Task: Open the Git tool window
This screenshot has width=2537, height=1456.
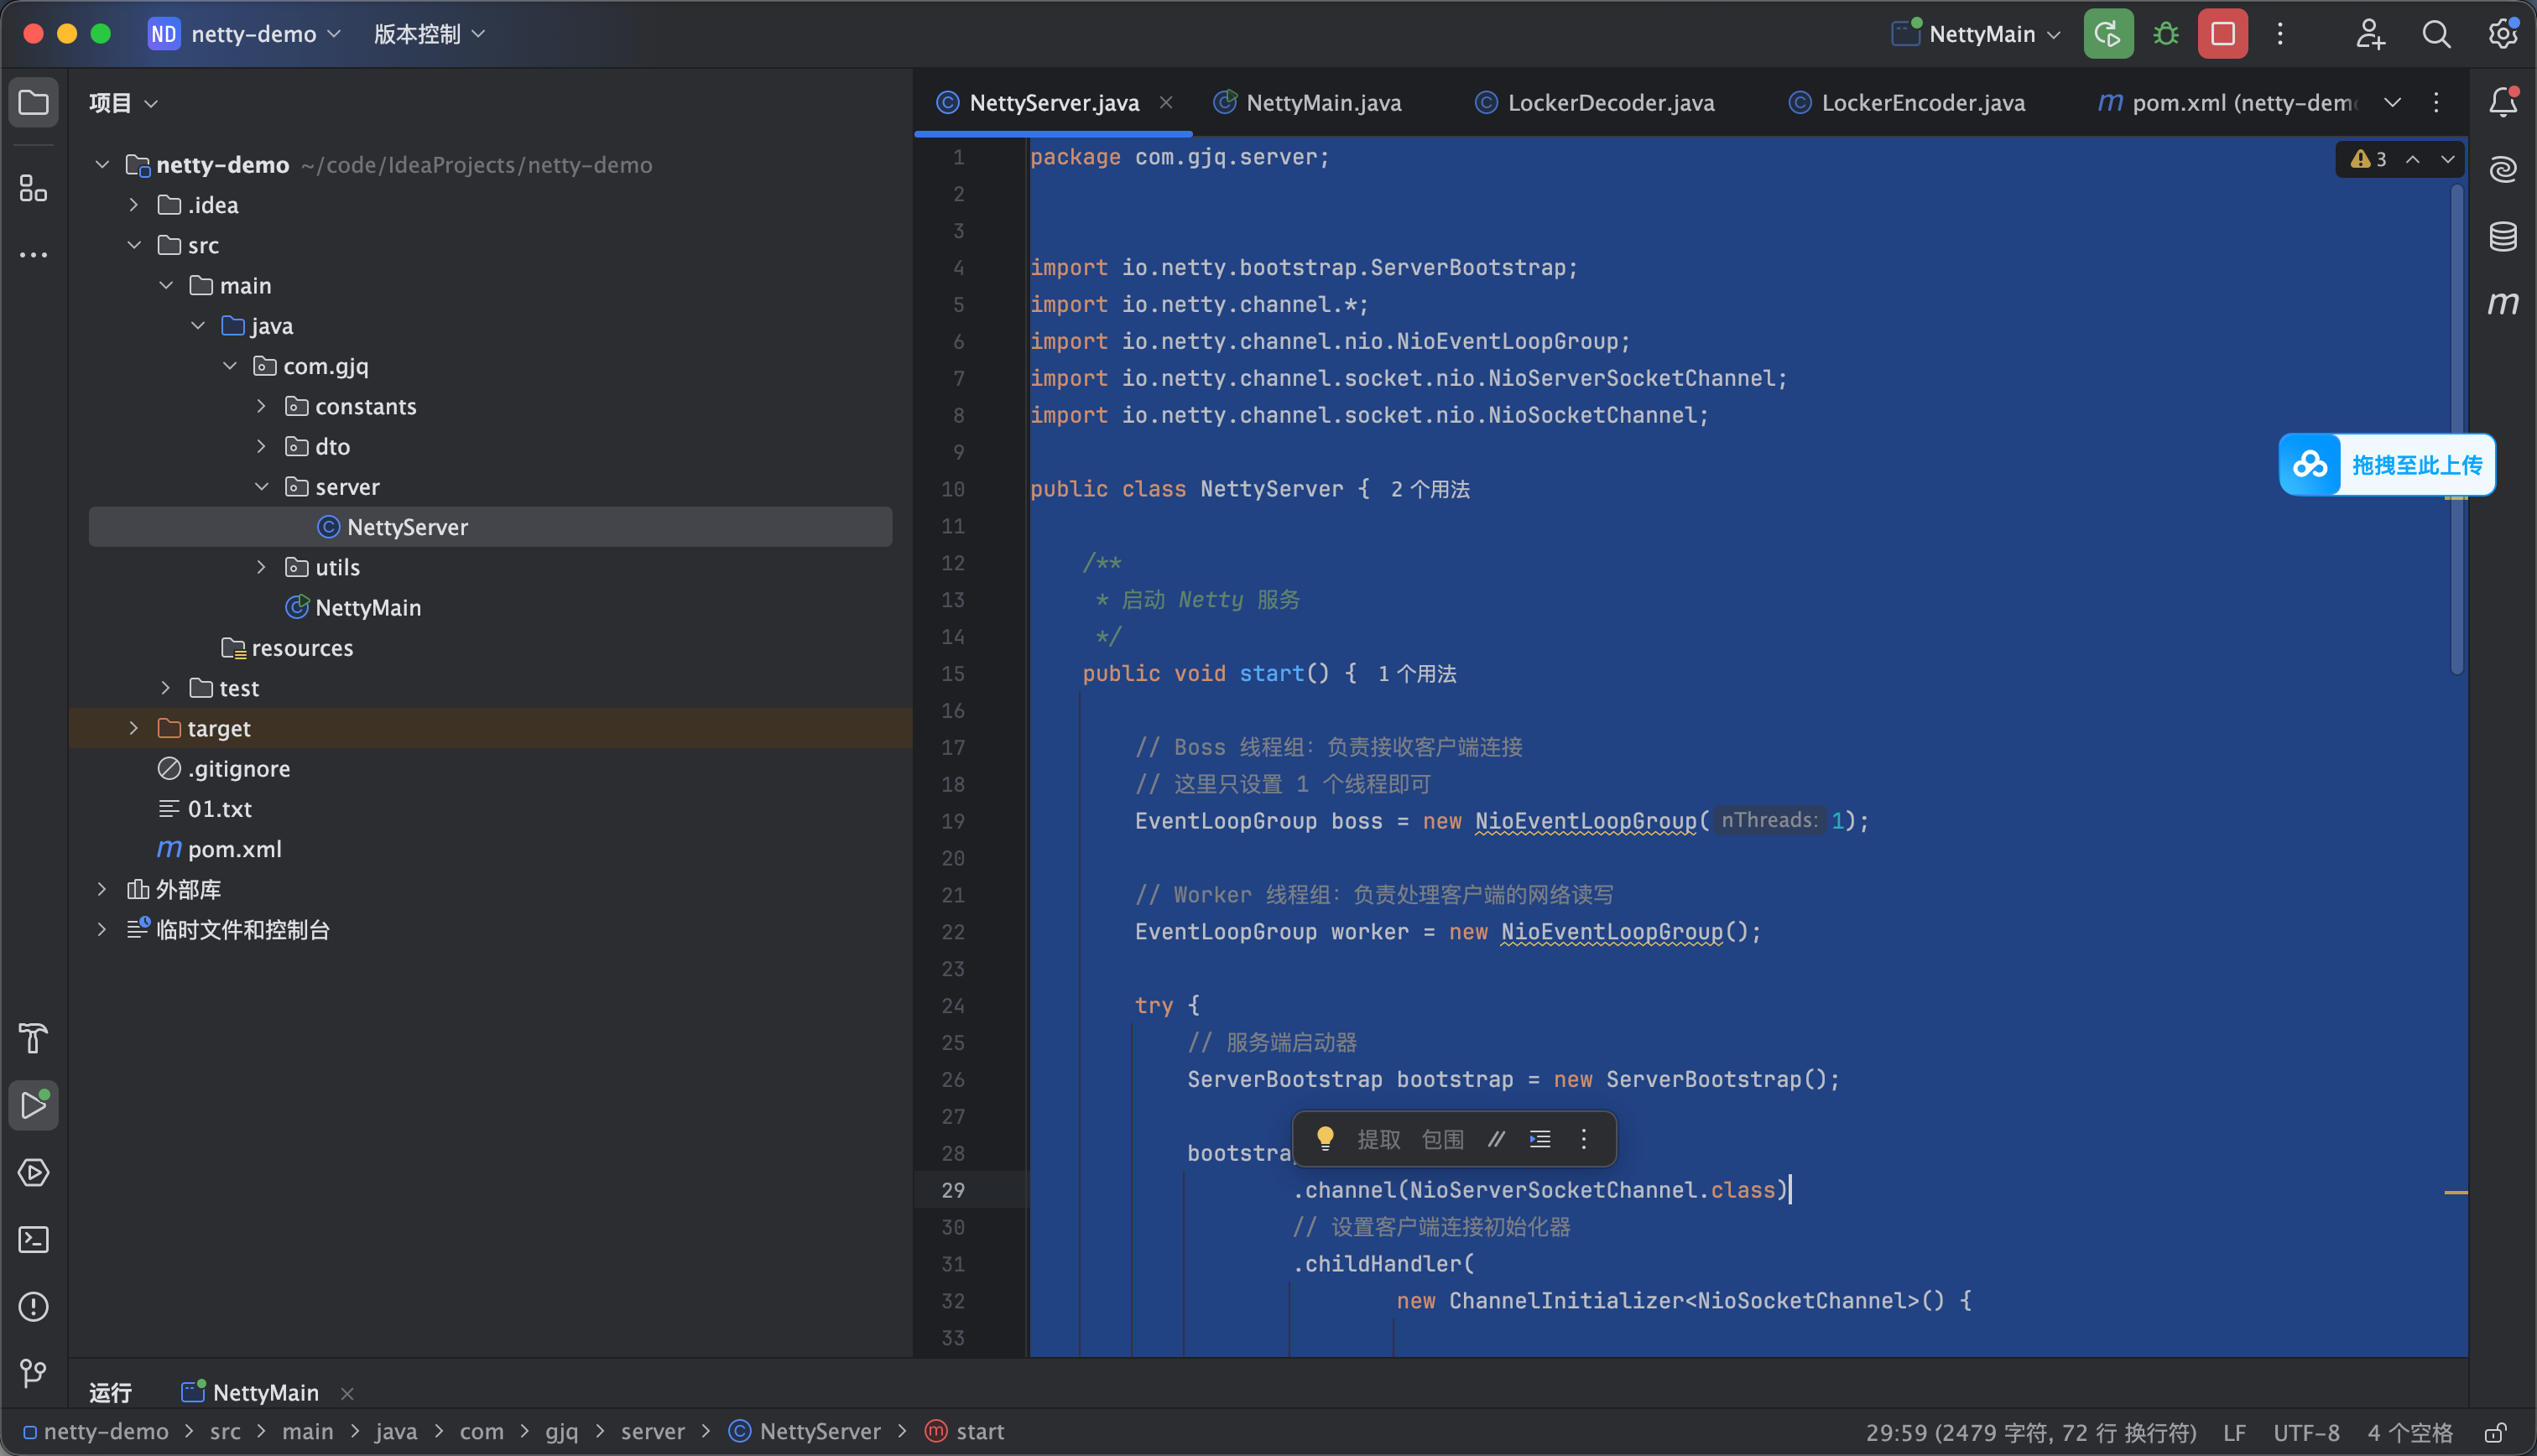Action: 33,1373
